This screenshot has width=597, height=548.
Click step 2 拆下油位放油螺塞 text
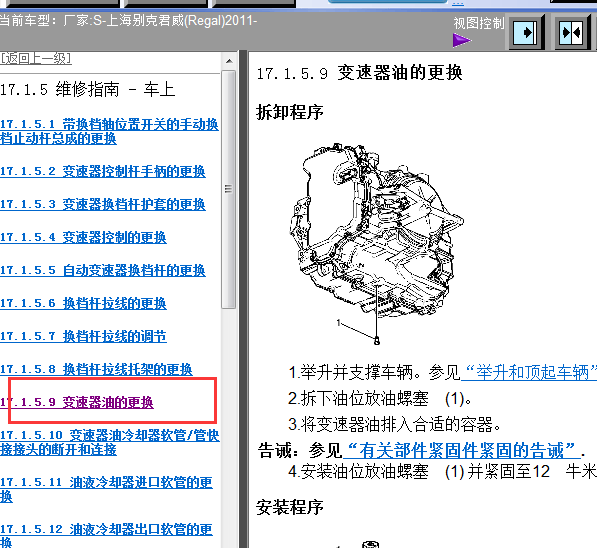click(x=380, y=399)
